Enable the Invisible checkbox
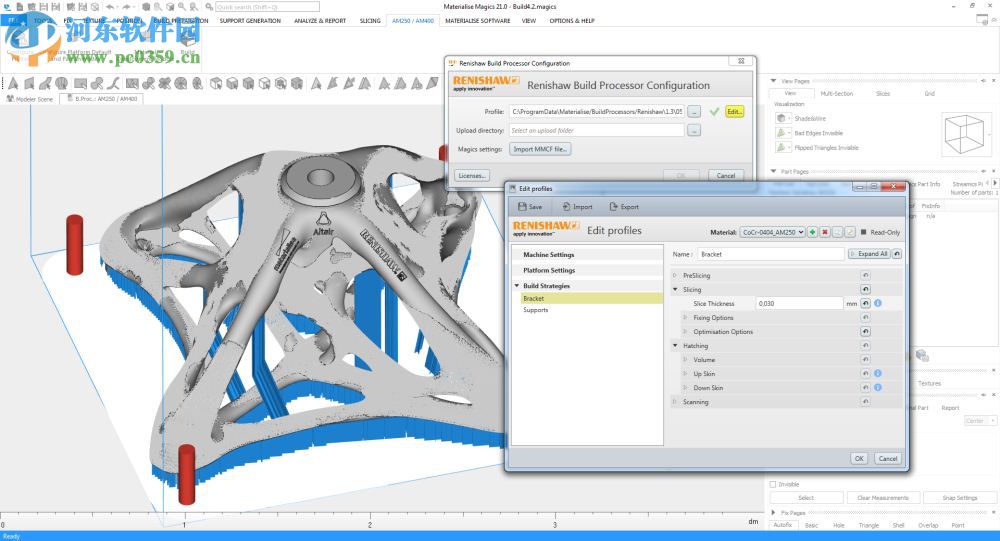 [x=773, y=484]
